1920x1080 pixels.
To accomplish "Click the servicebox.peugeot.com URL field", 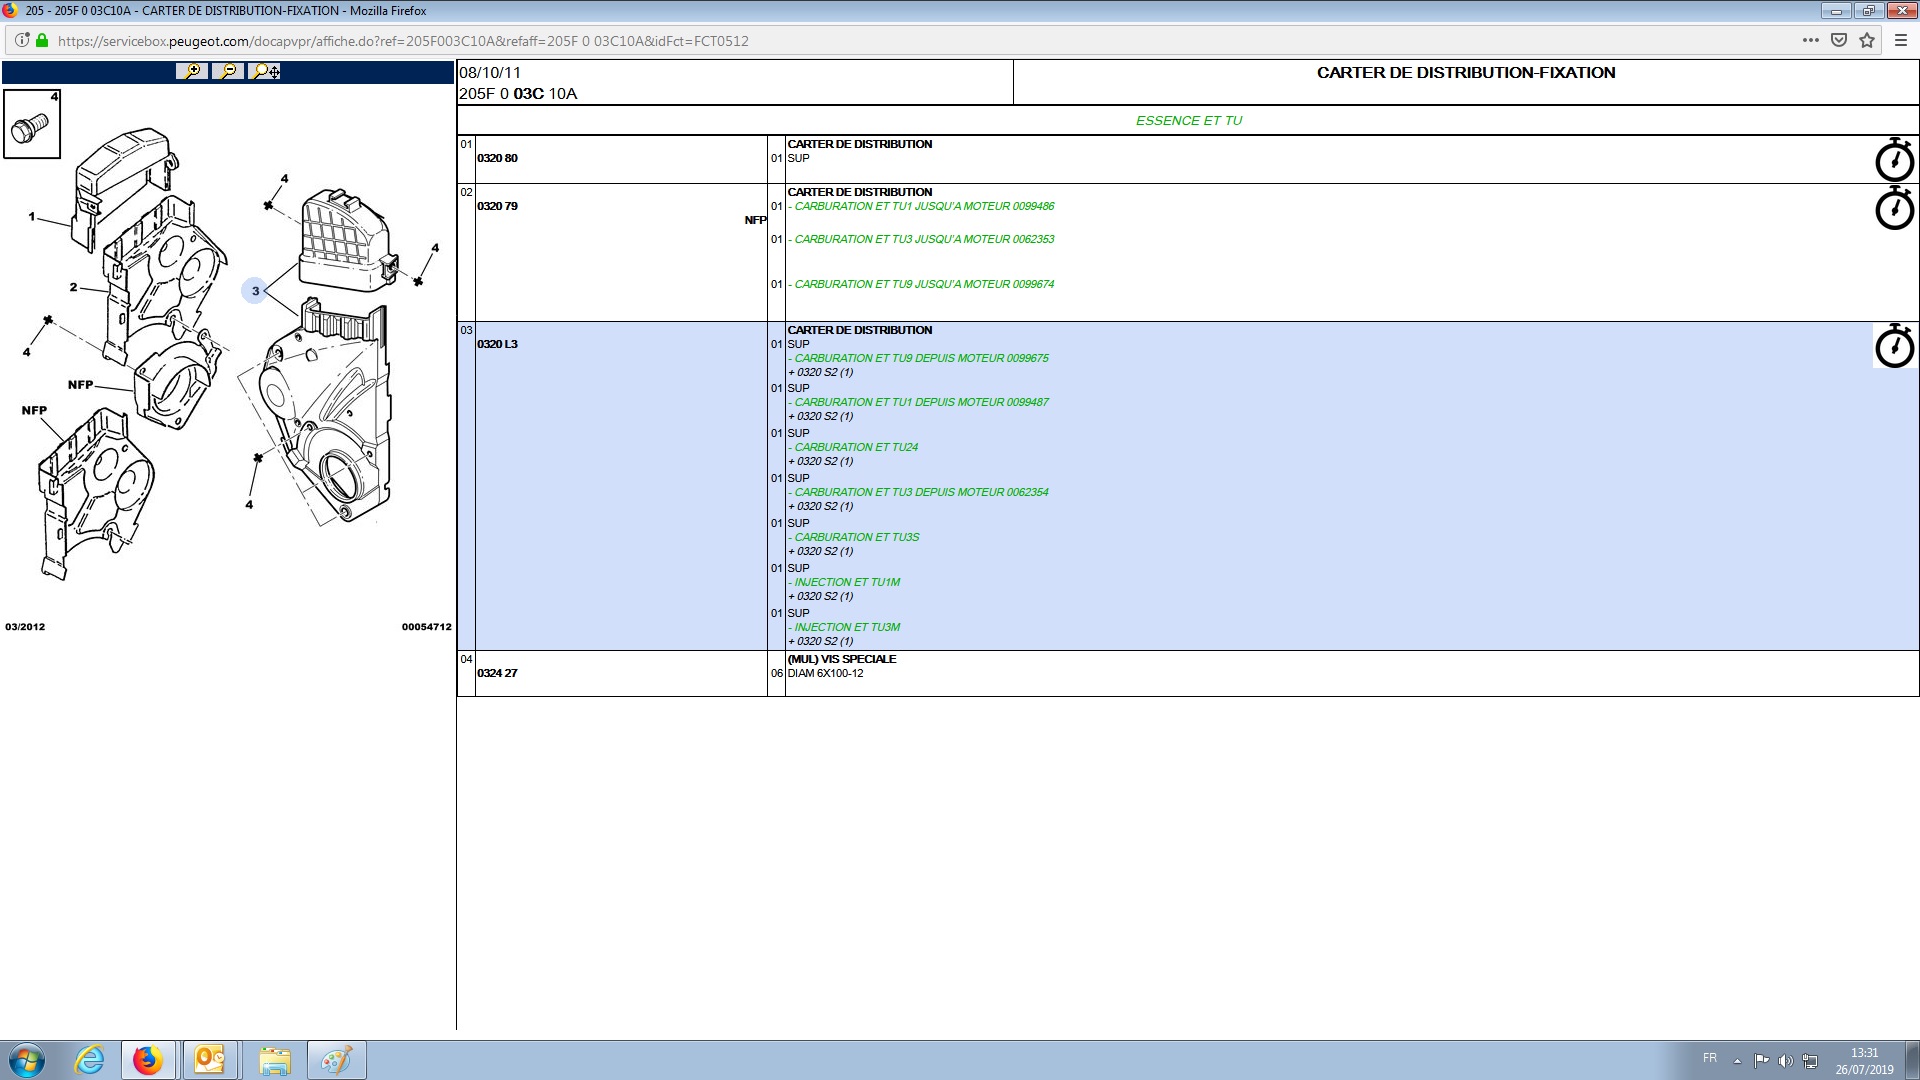I will (x=403, y=41).
